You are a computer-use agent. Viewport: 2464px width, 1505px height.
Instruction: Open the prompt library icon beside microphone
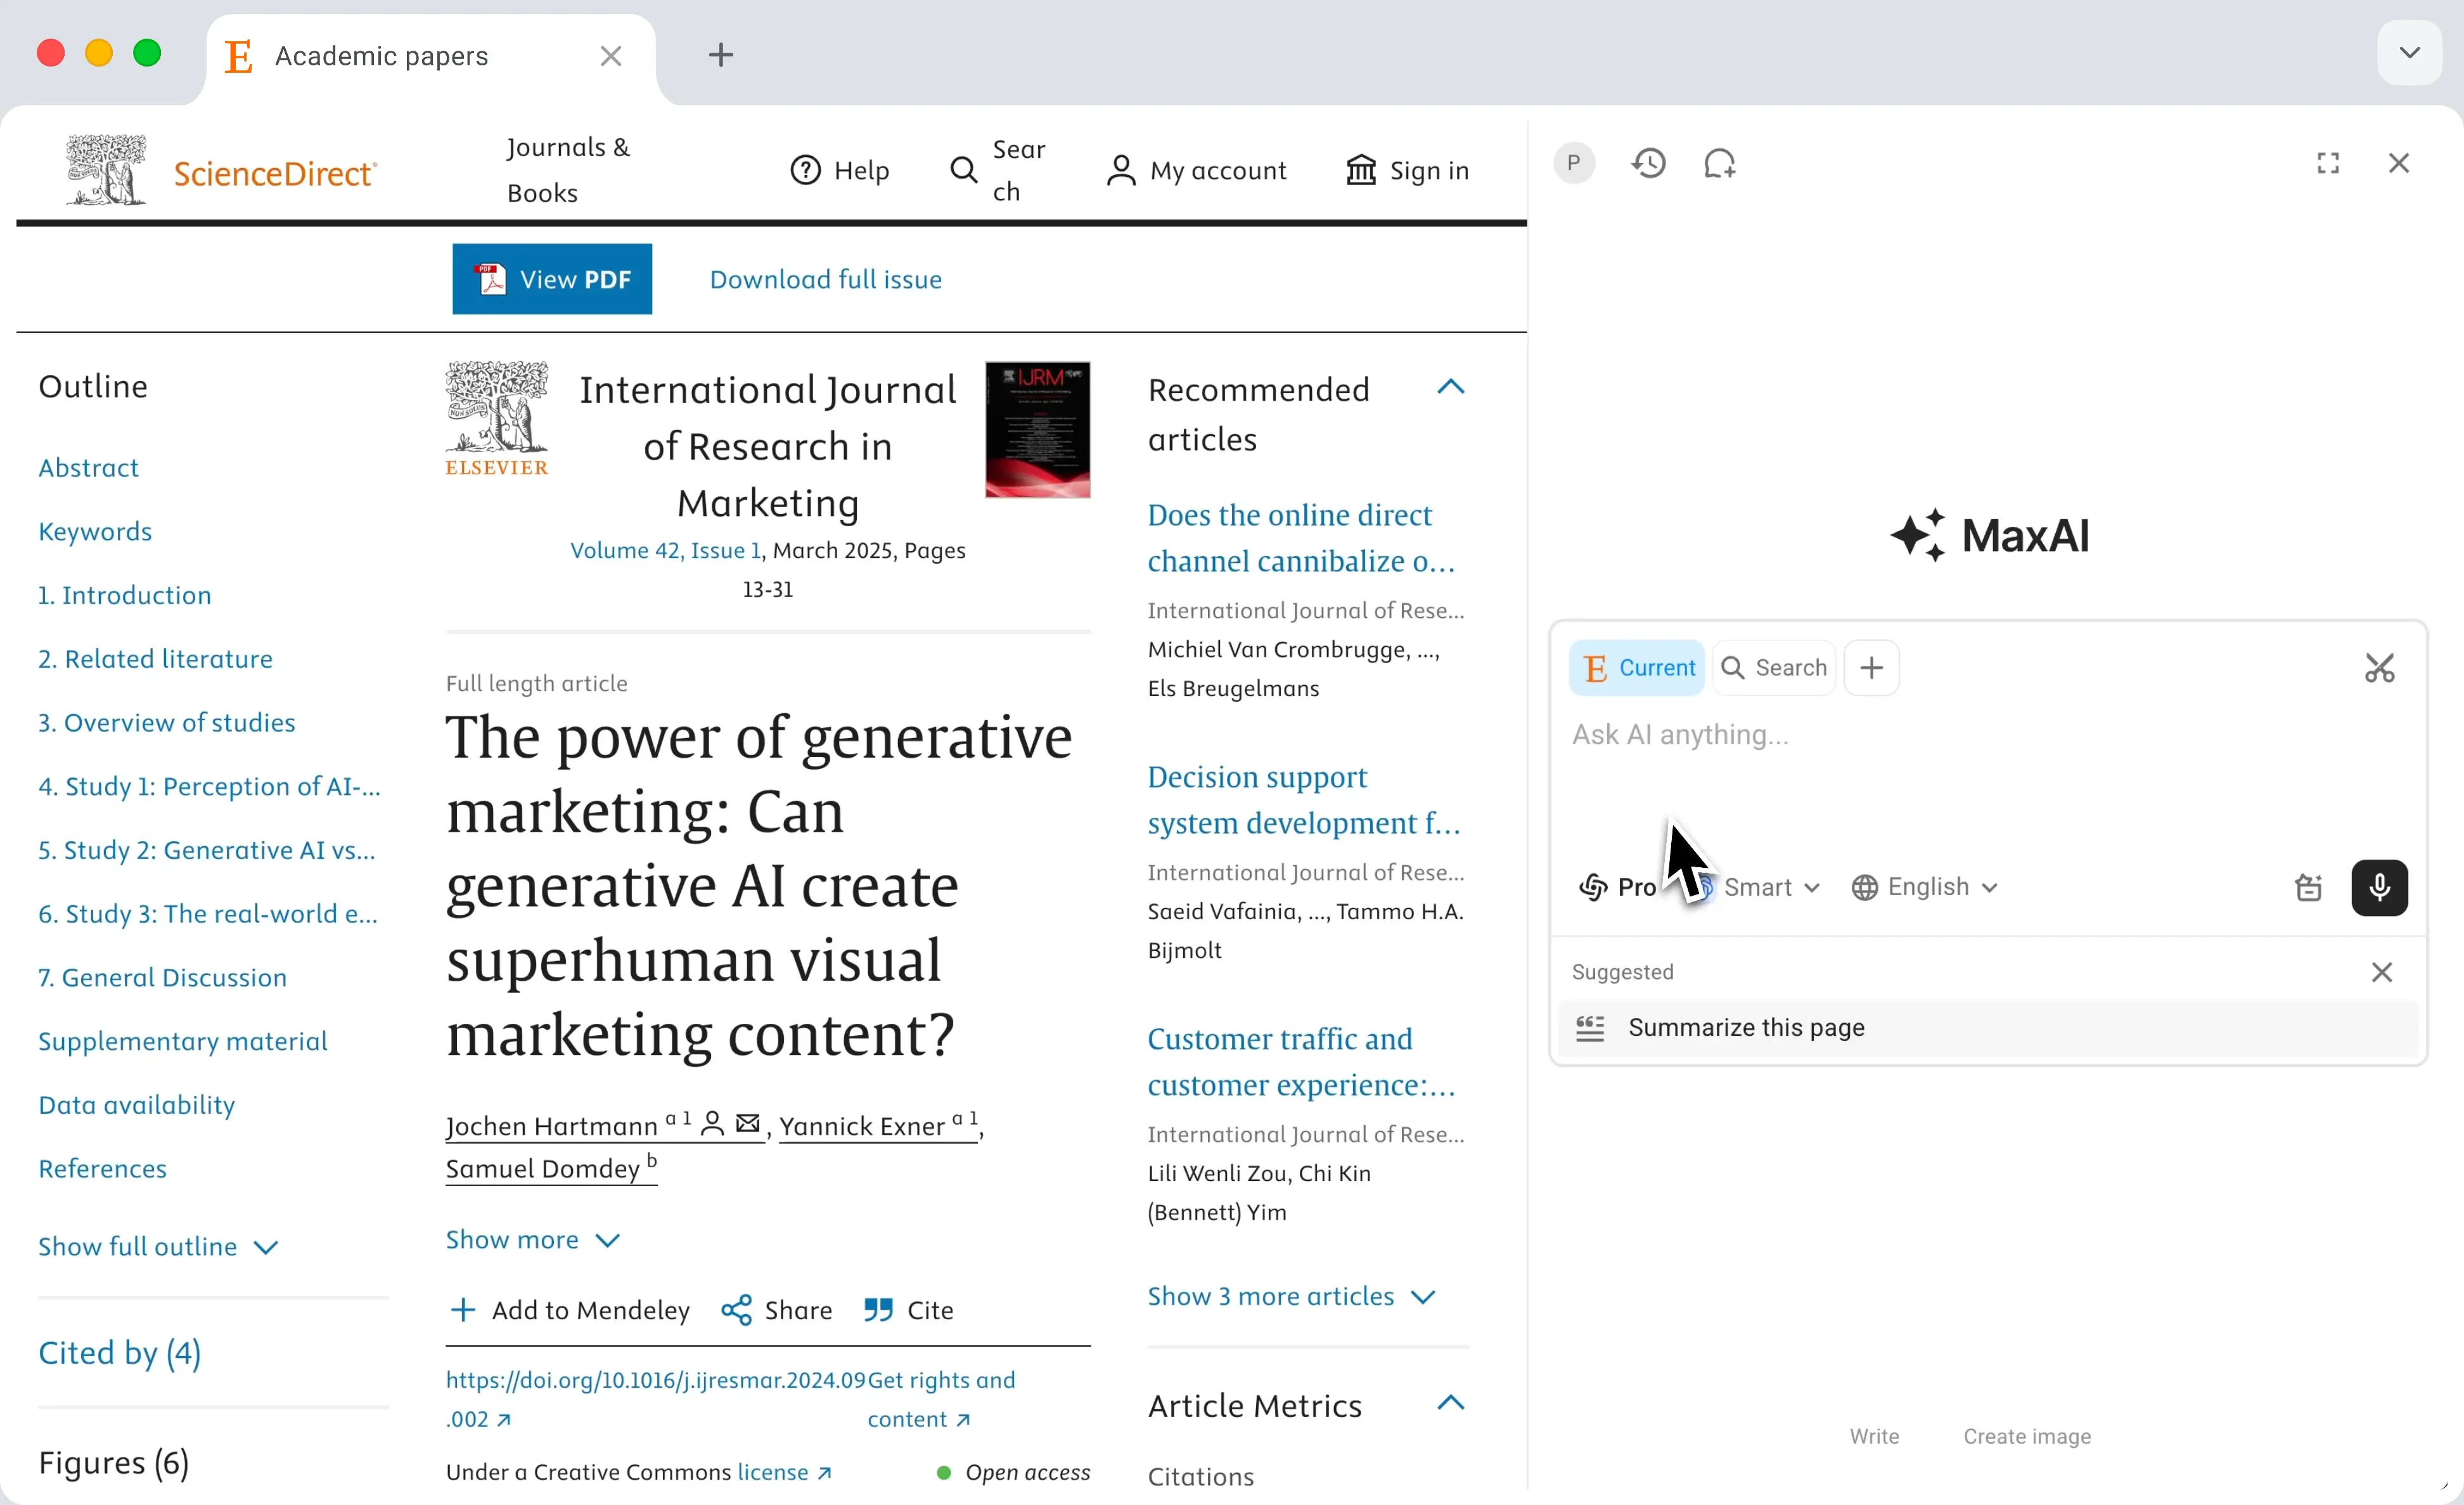click(x=2308, y=887)
